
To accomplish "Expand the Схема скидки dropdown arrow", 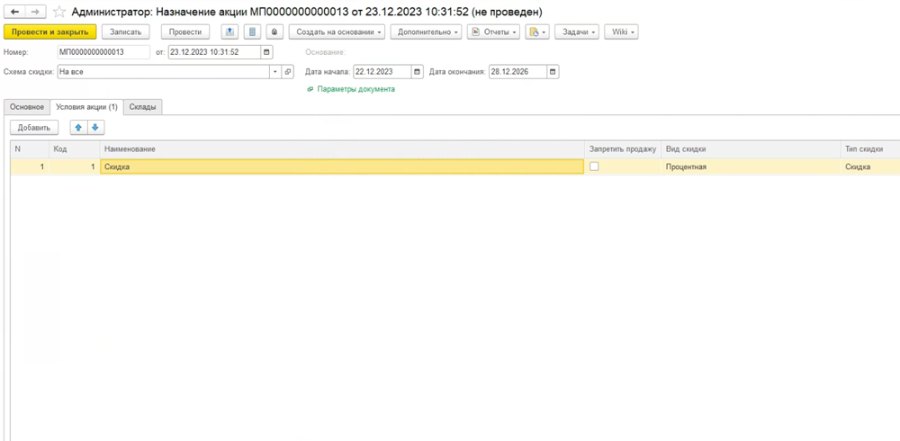I will 276,72.
